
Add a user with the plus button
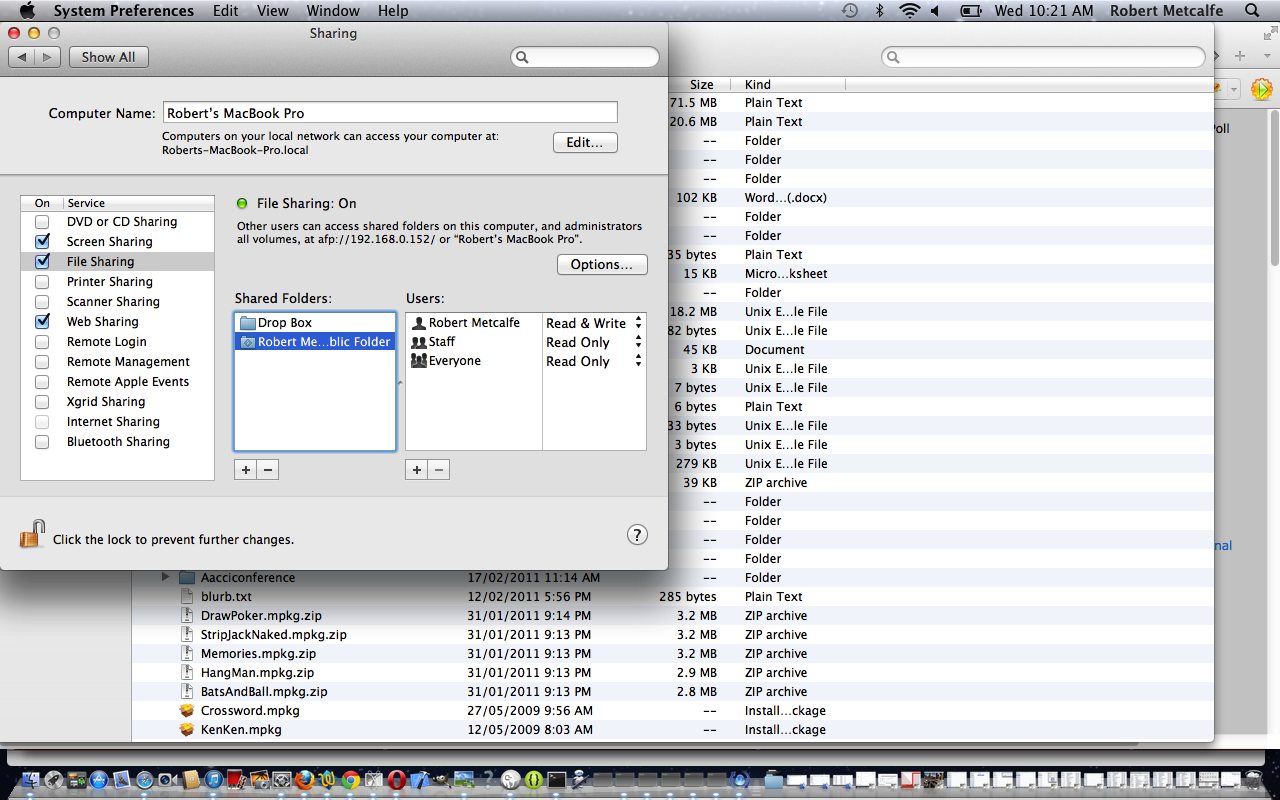click(x=416, y=470)
